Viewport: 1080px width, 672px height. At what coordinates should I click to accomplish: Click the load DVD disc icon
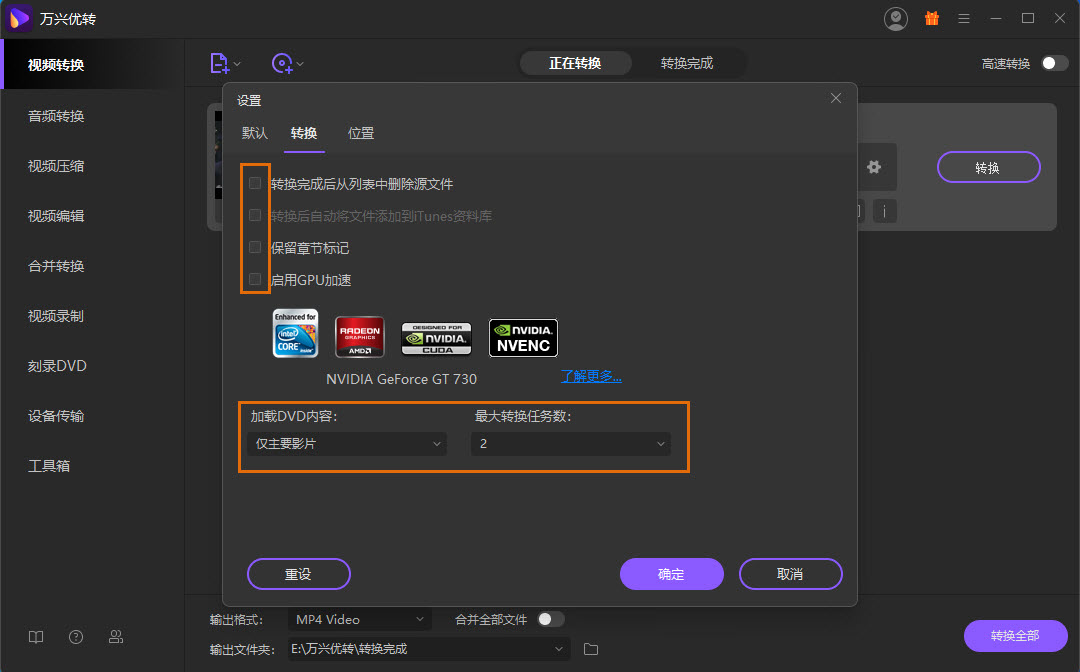(283, 62)
